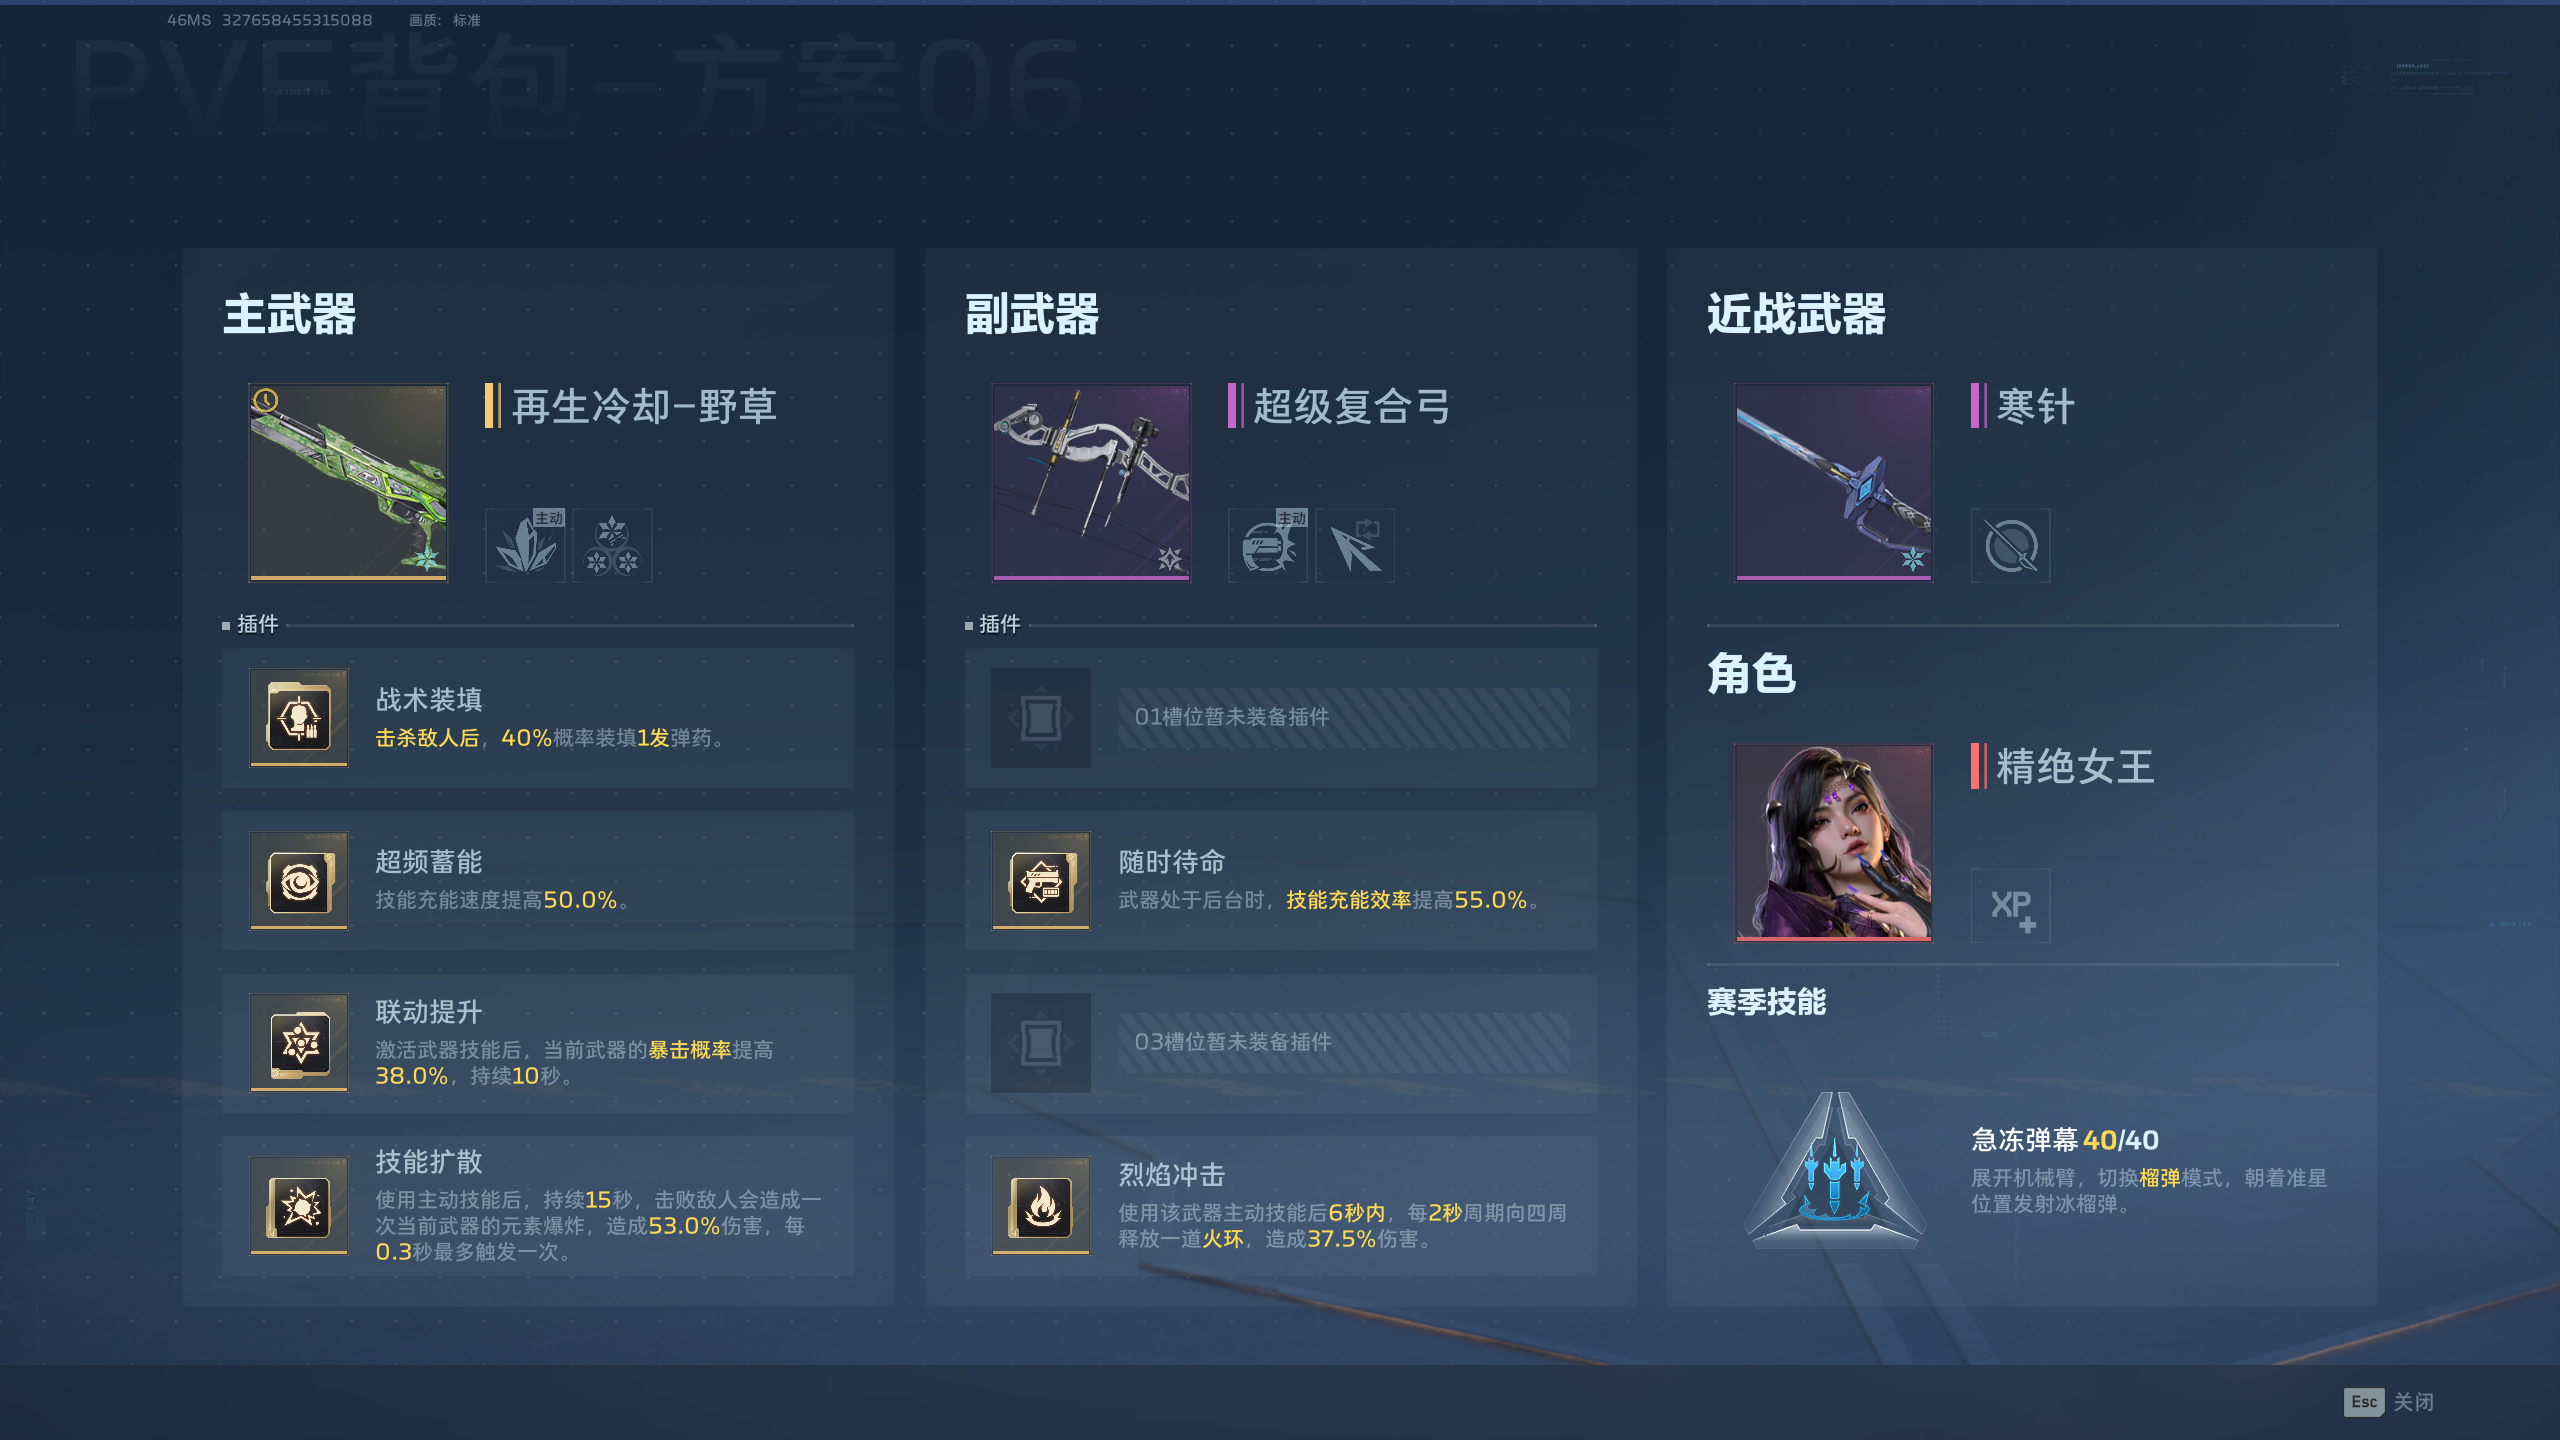This screenshot has width=2560, height=1440.
Task: Click the empty 01槽位 plugin slot
Action: point(1280,717)
